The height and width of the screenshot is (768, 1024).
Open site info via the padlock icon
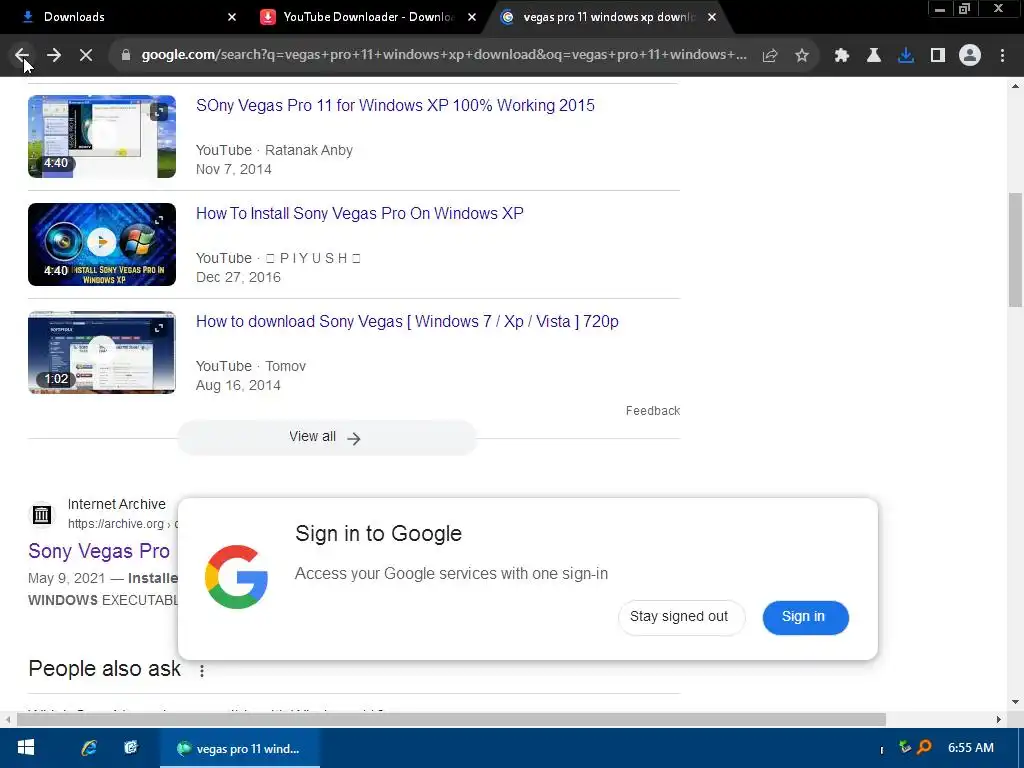[125, 56]
